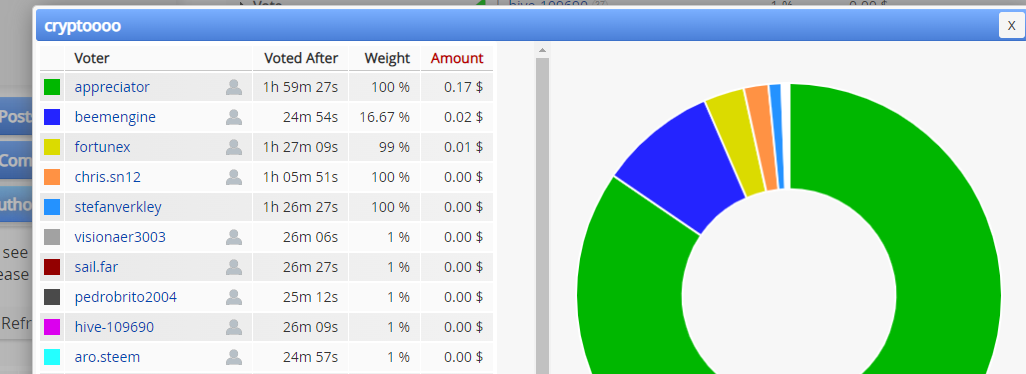Open the chris.sn12 voter link
This screenshot has width=1026, height=374.
[x=107, y=177]
